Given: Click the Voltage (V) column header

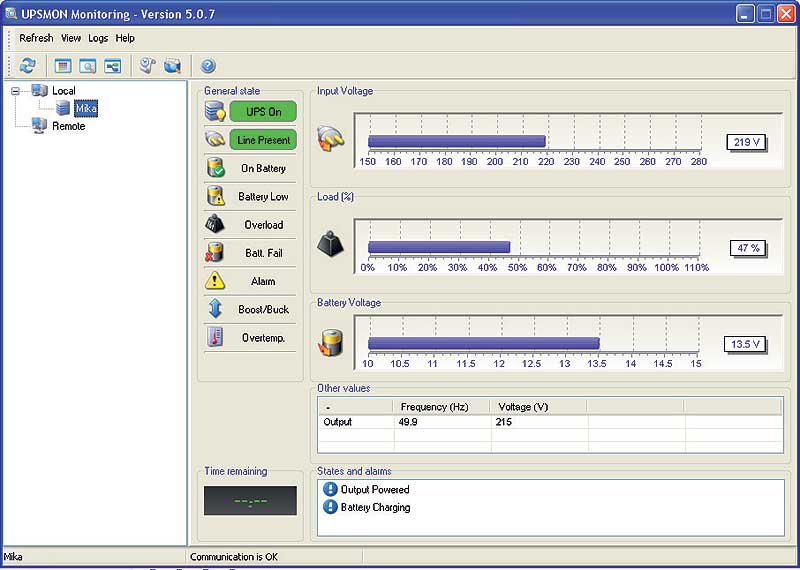Looking at the screenshot, I should pyautogui.click(x=539, y=407).
